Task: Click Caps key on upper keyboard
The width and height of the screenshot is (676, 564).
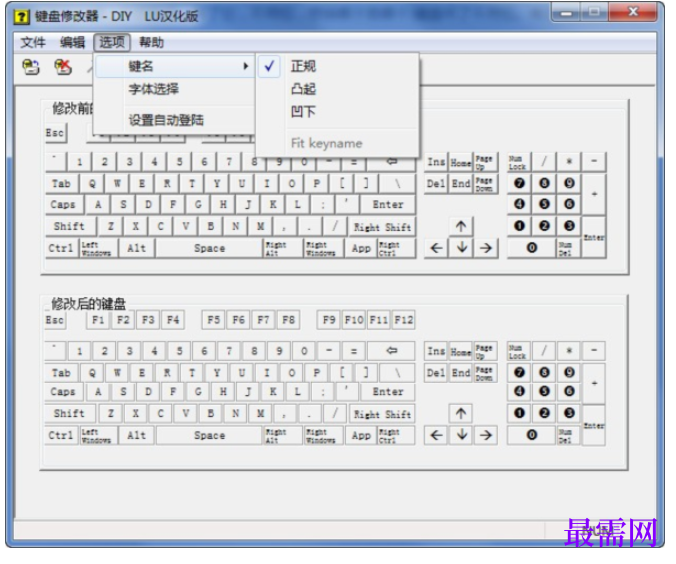Action: pyautogui.click(x=63, y=204)
